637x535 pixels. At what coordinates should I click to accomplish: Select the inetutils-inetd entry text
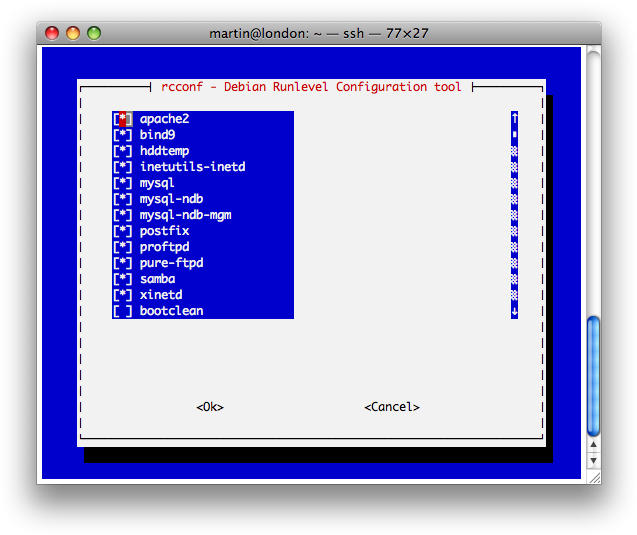click(x=193, y=167)
